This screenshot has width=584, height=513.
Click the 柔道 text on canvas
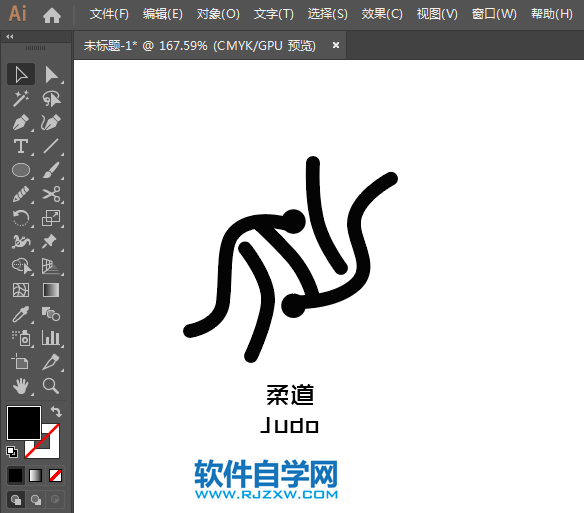290,395
